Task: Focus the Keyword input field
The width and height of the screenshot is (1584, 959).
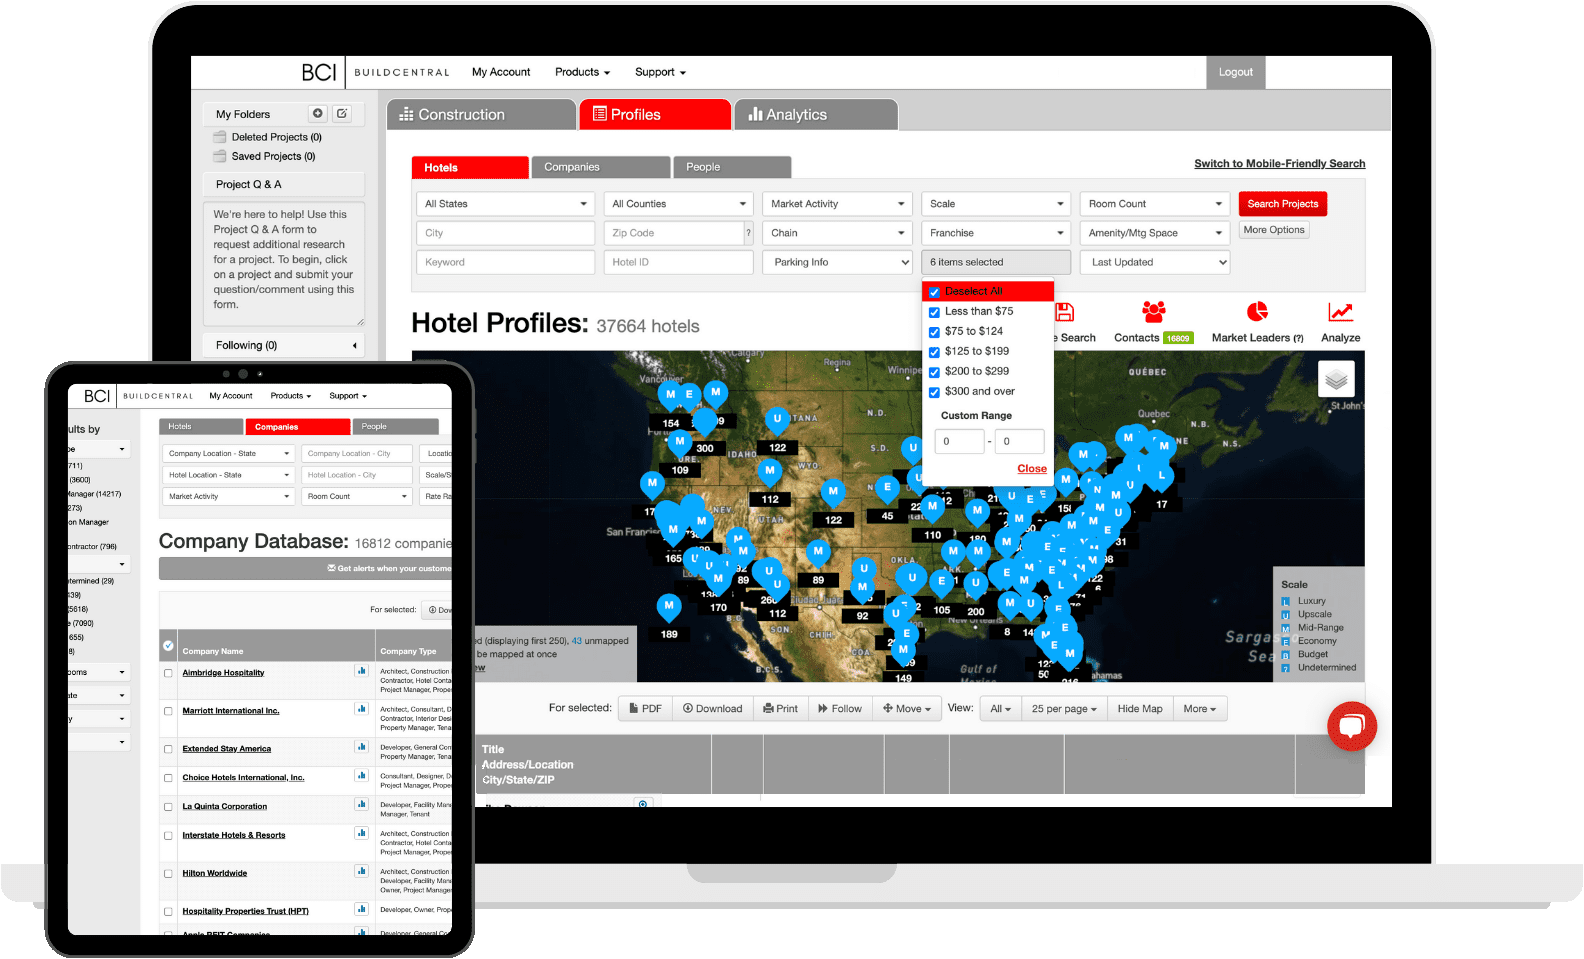Action: 505,262
